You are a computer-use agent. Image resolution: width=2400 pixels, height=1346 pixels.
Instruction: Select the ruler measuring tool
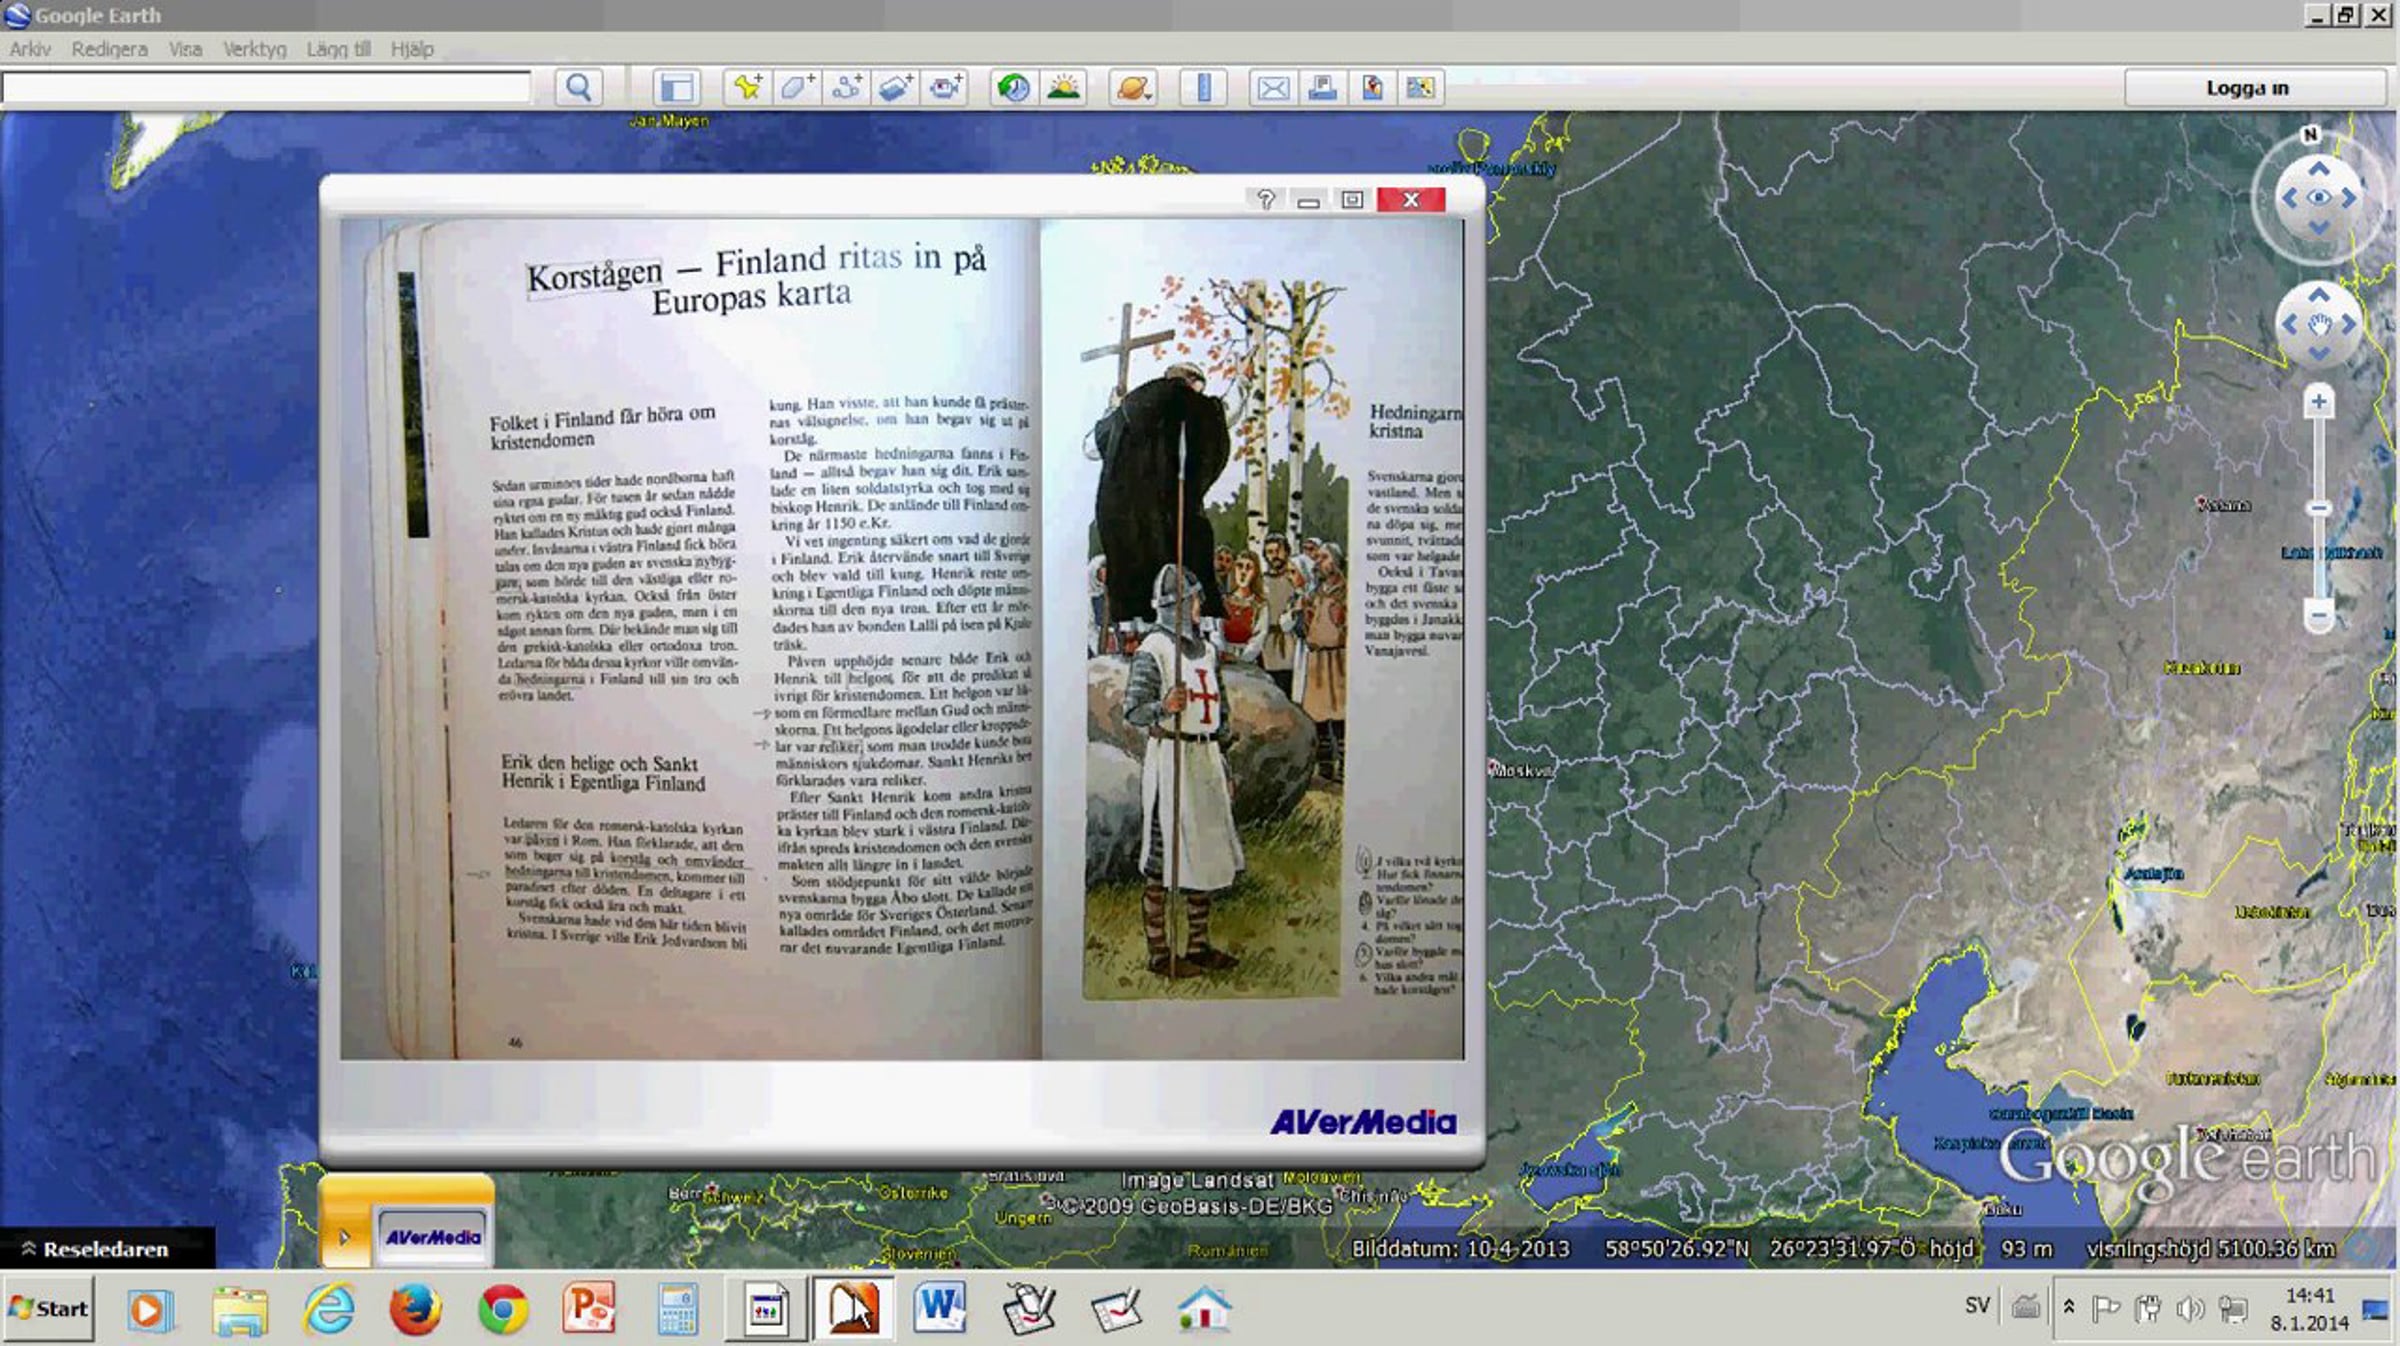click(x=1204, y=88)
